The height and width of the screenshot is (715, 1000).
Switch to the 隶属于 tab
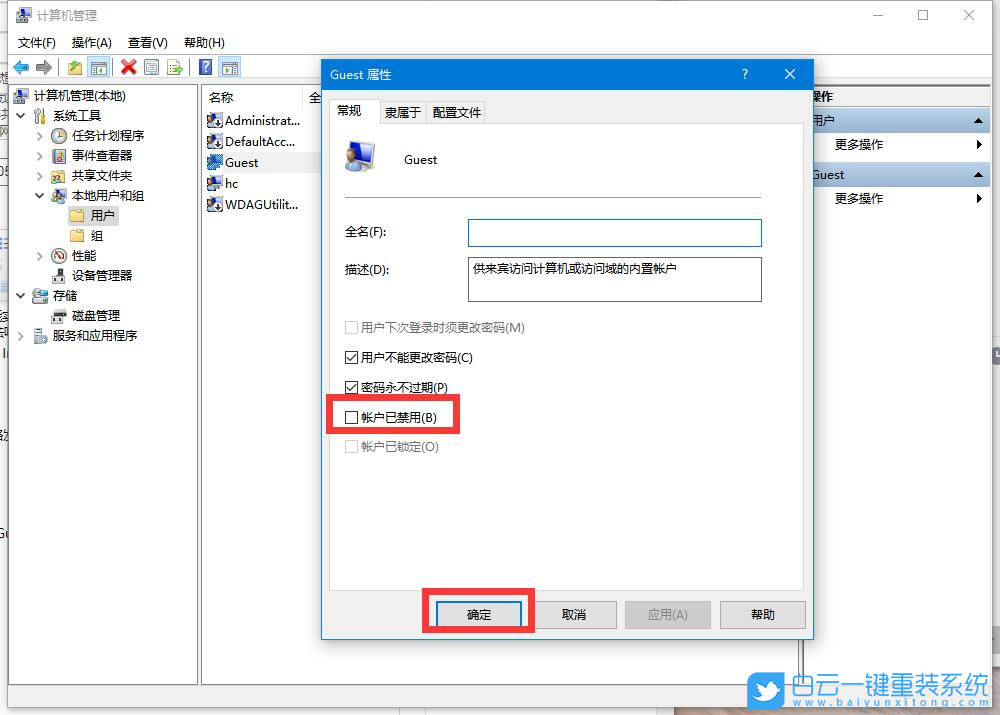point(402,112)
